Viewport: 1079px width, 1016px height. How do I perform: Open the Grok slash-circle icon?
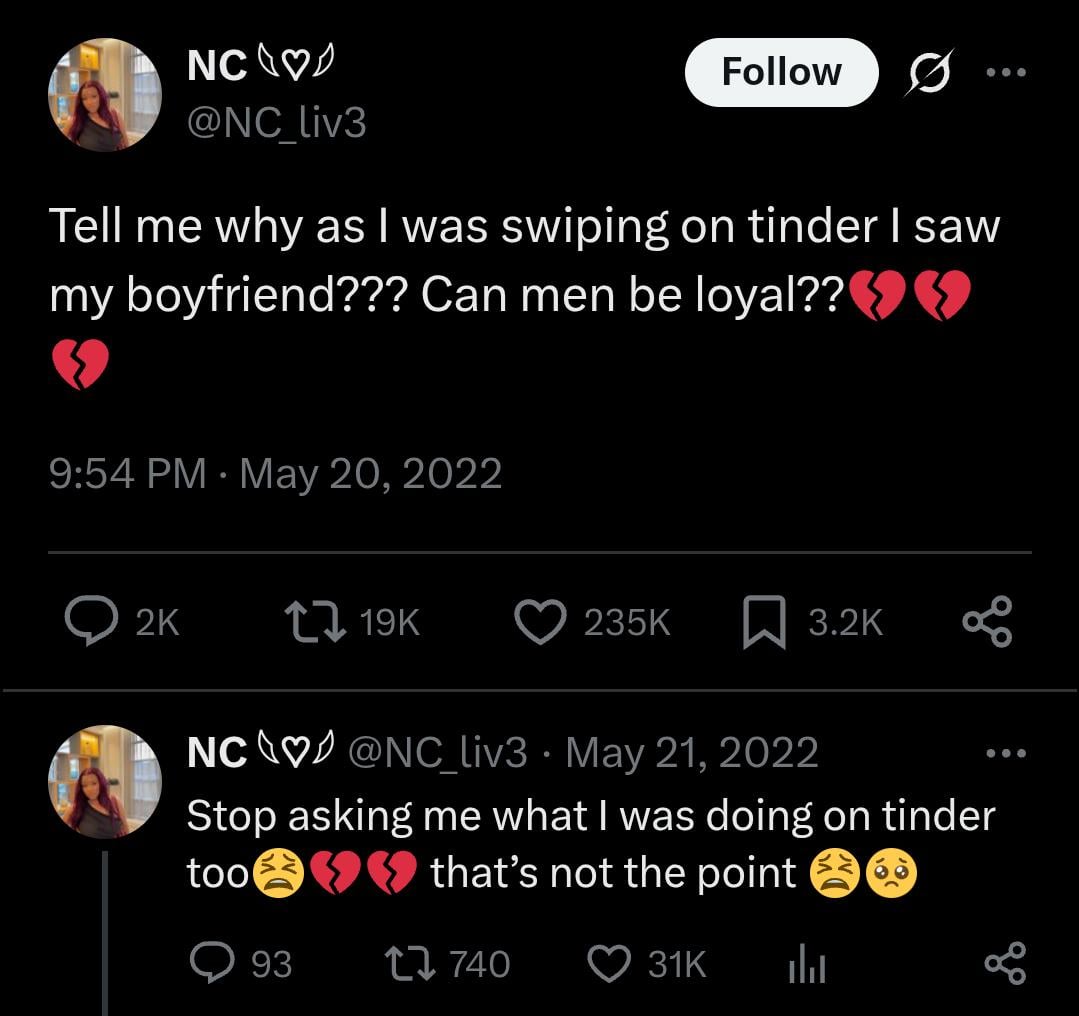click(x=930, y=72)
